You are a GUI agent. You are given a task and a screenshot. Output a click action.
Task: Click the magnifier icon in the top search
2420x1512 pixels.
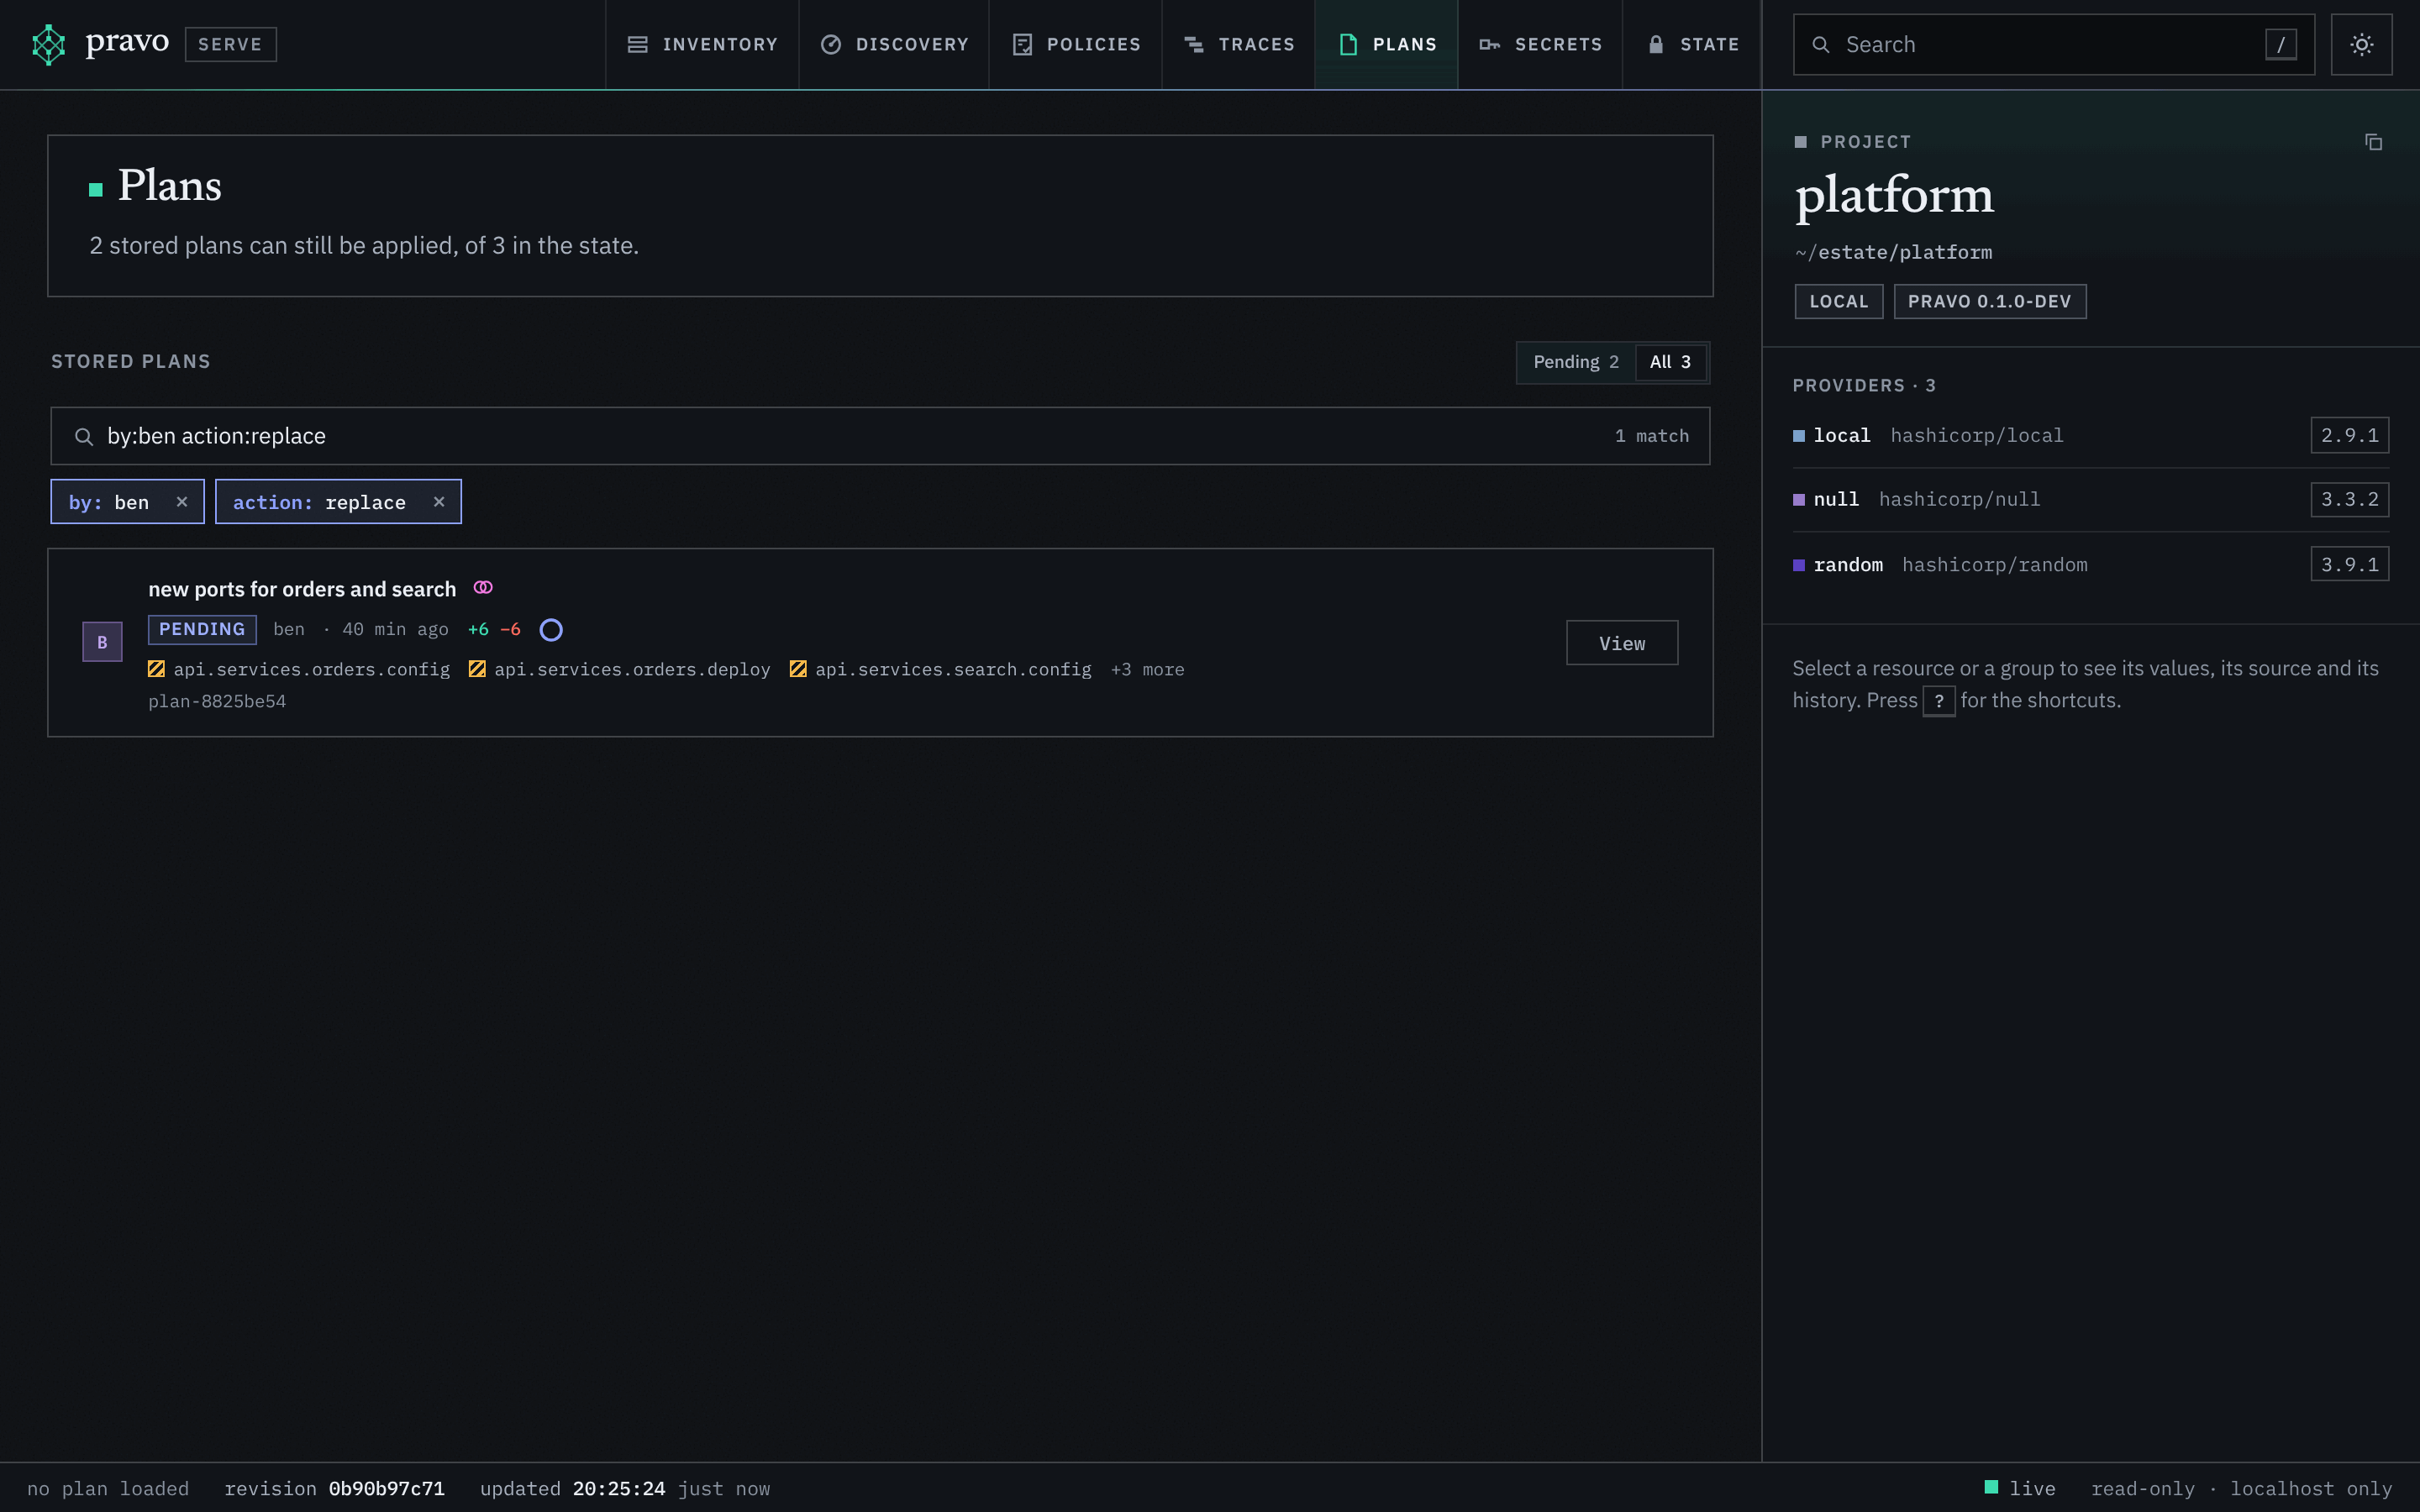(x=1821, y=45)
